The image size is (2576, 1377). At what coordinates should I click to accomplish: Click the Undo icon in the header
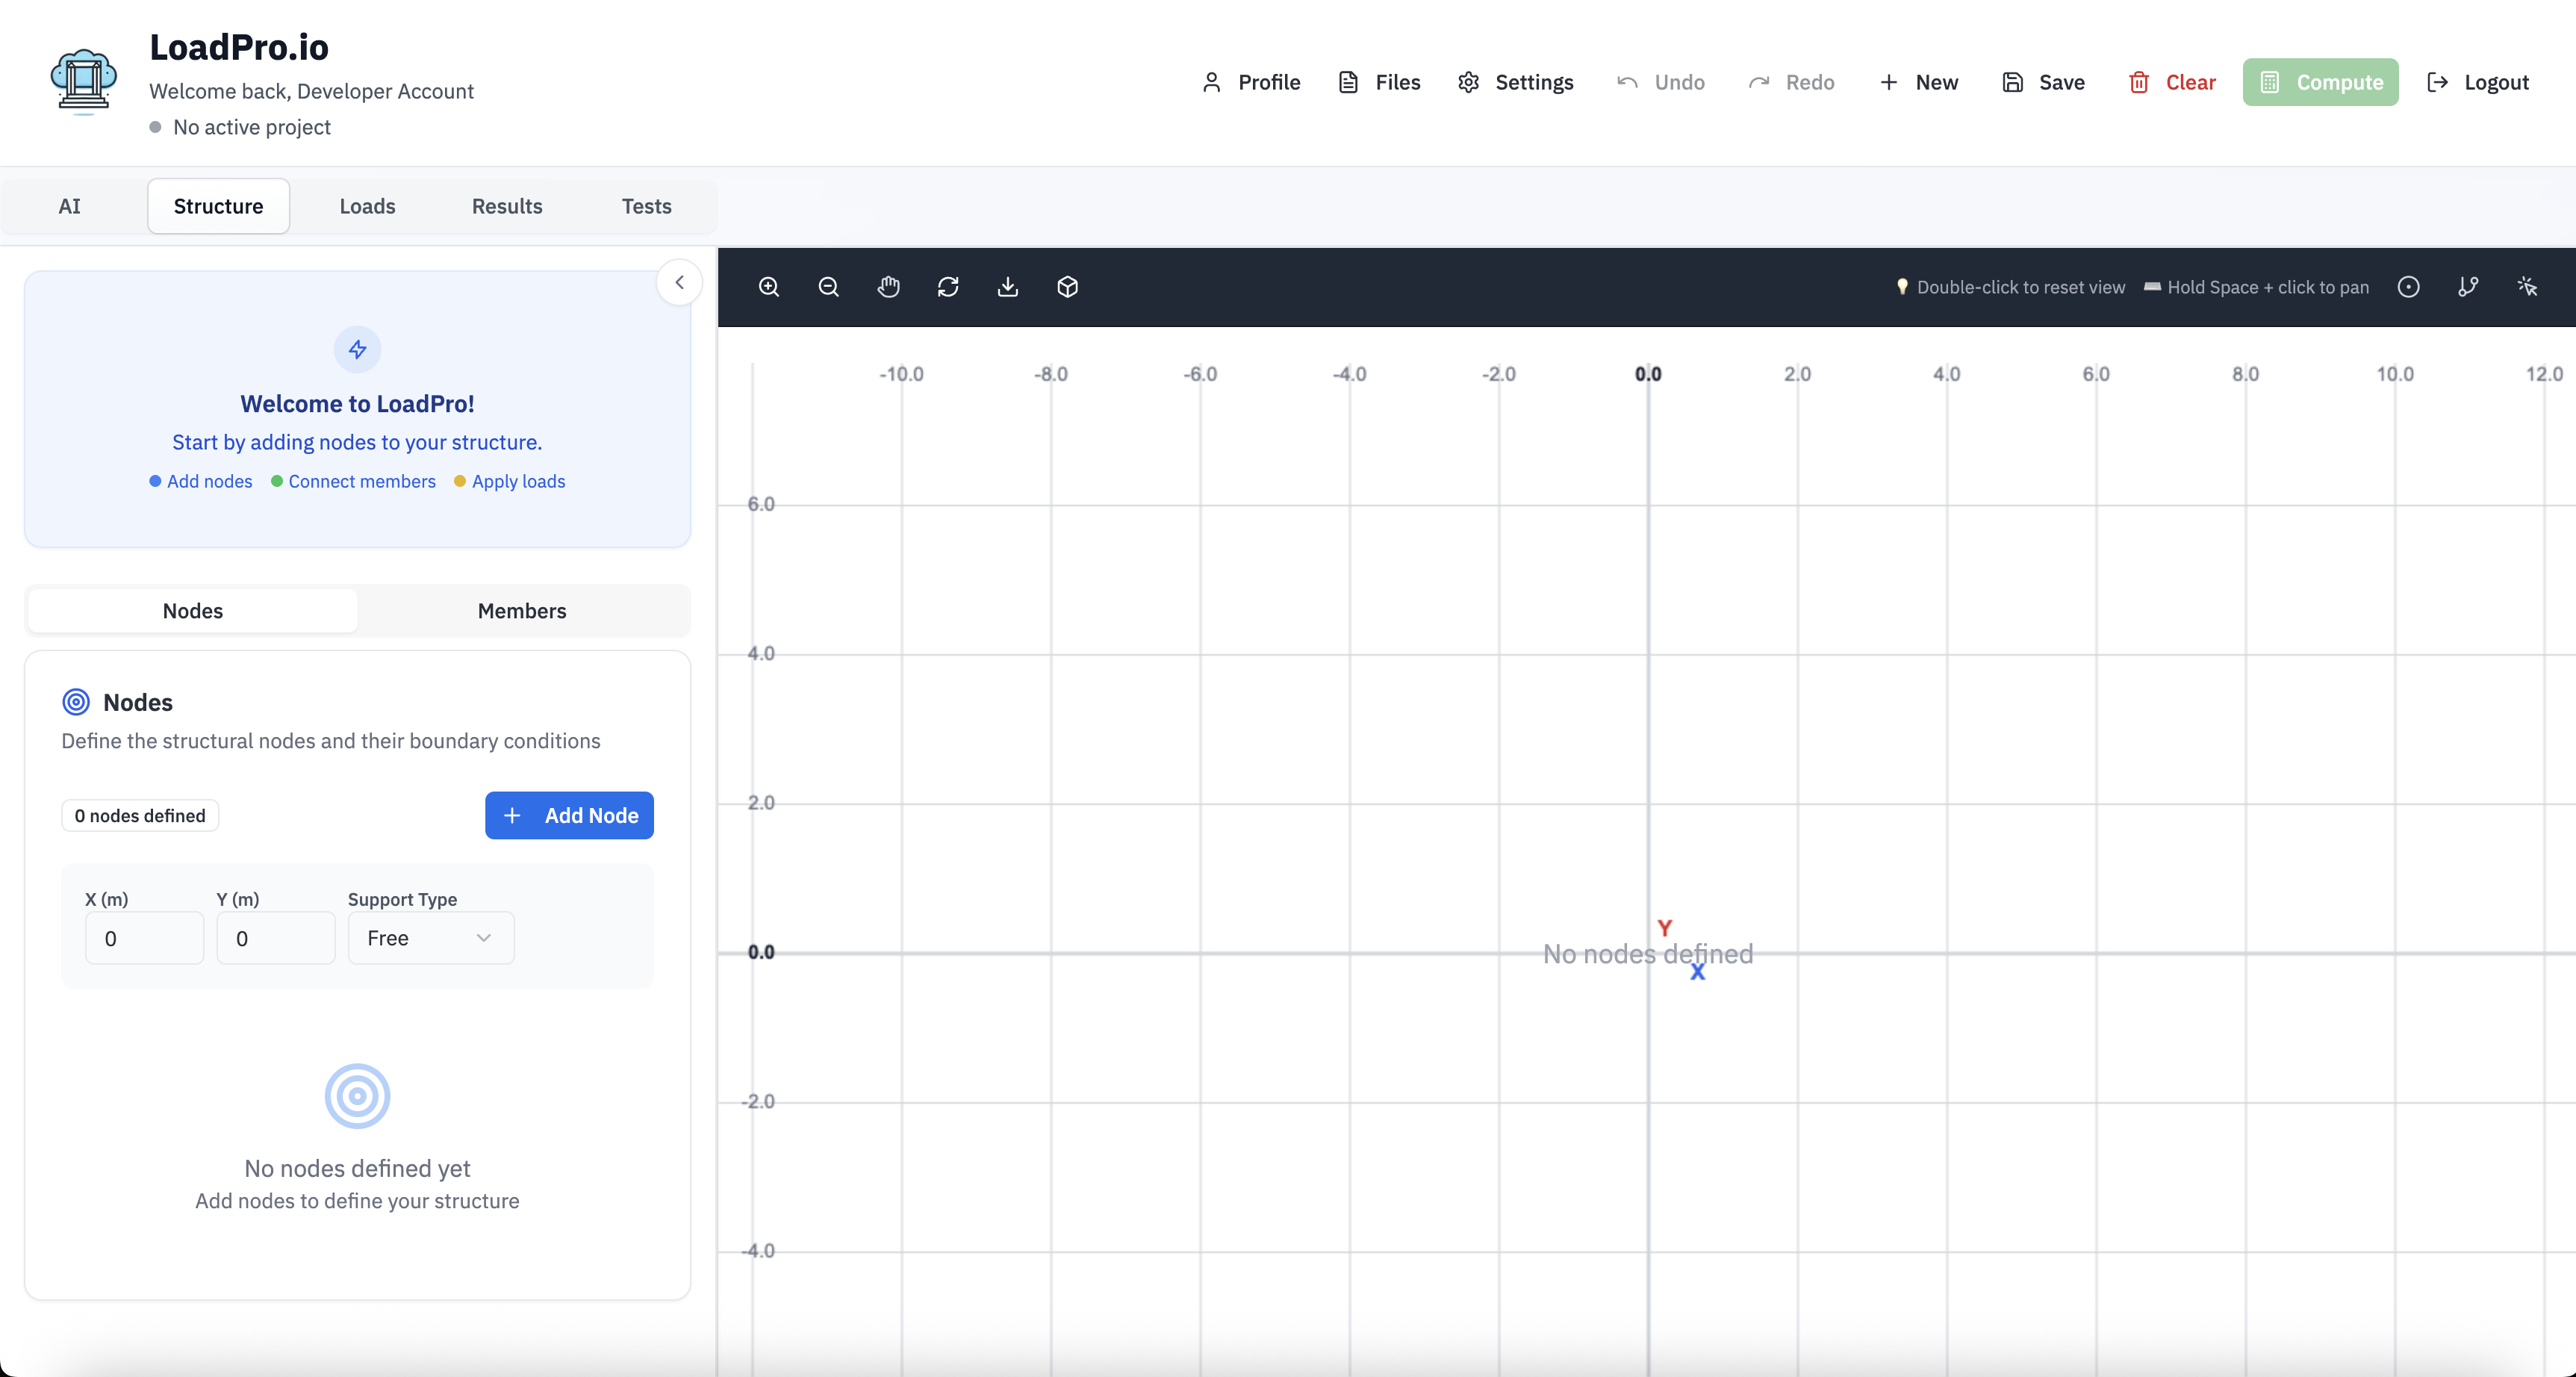coord(1626,82)
